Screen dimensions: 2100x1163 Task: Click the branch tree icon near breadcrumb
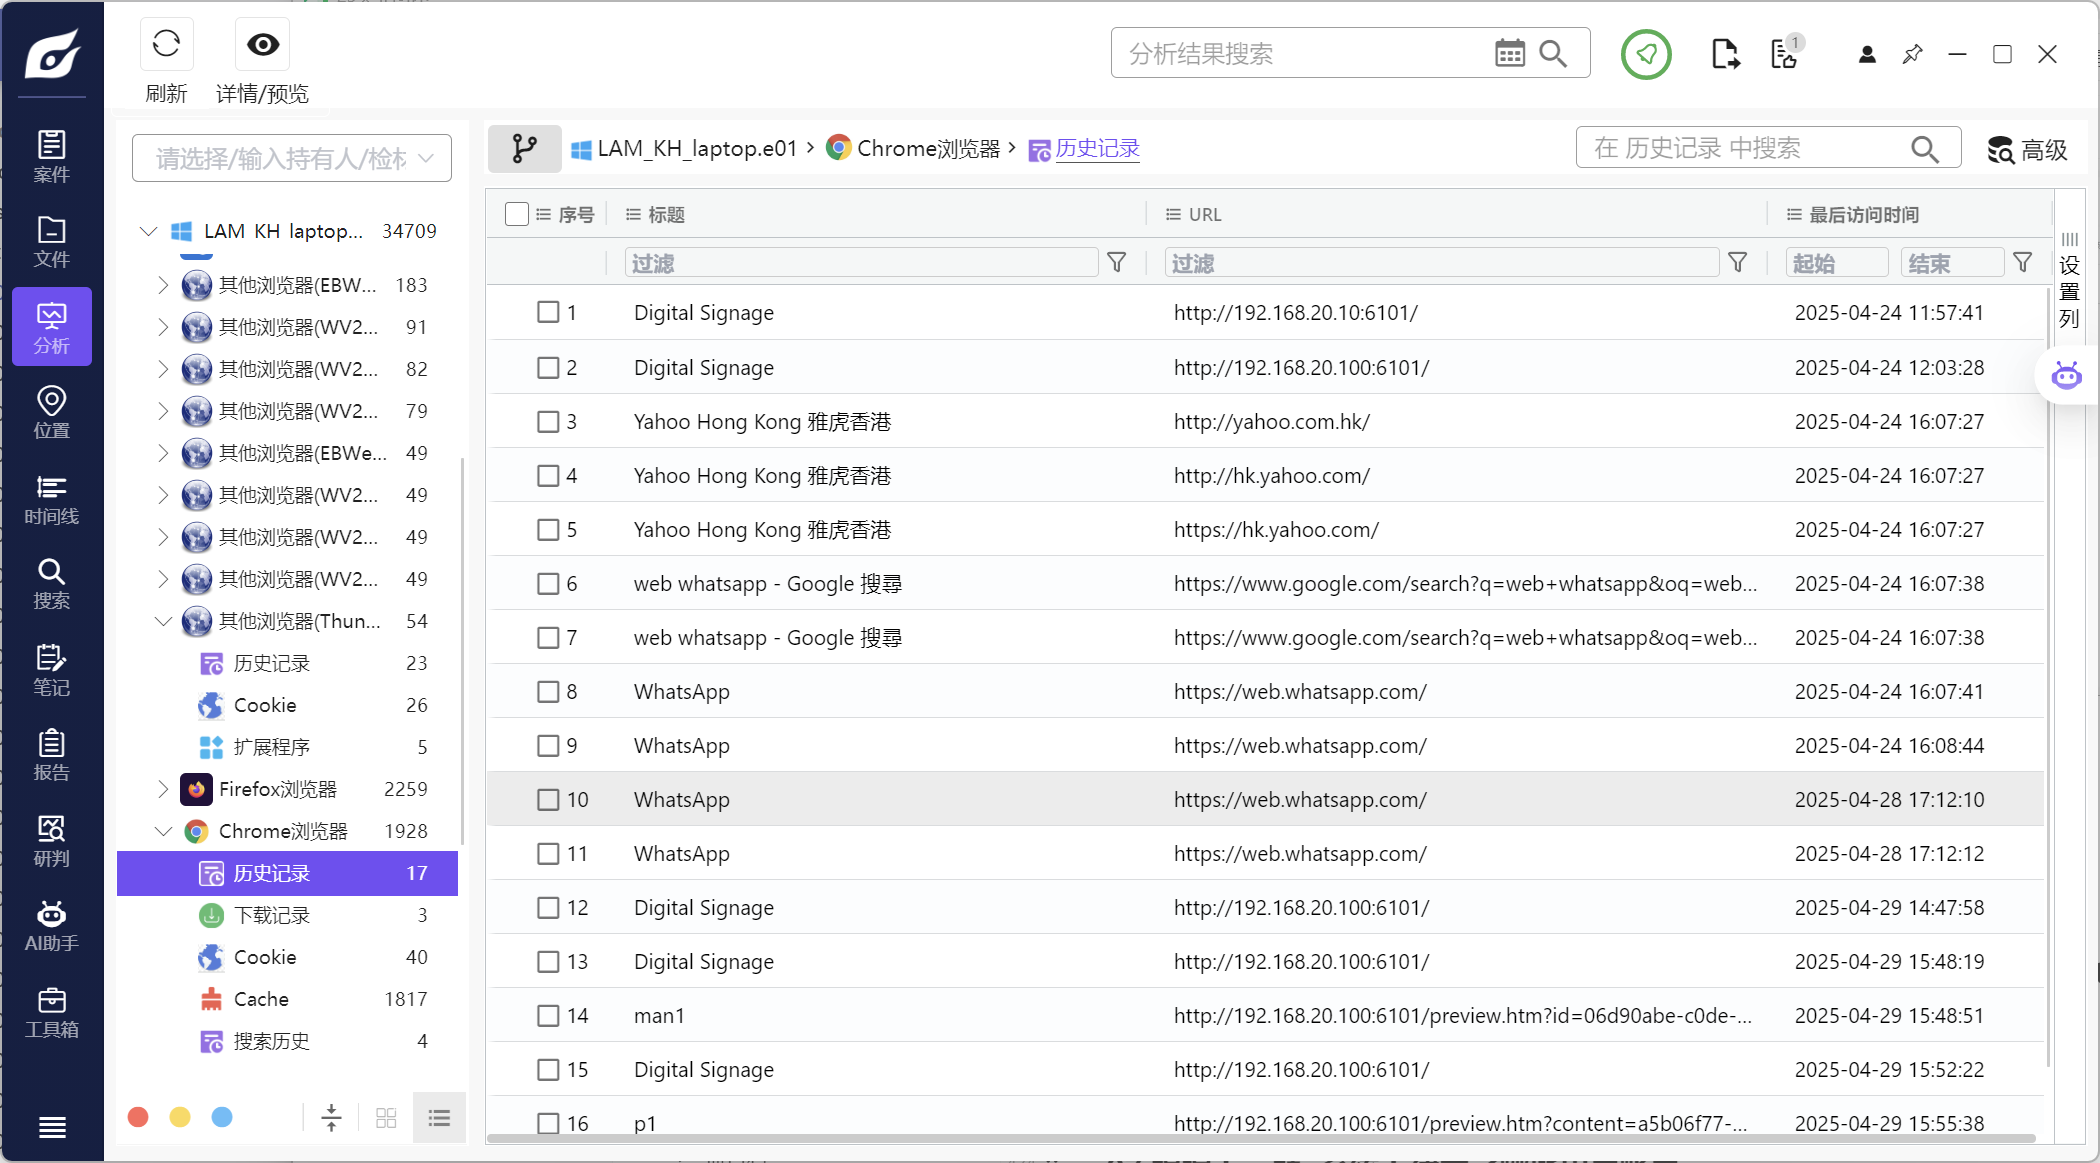[x=524, y=149]
